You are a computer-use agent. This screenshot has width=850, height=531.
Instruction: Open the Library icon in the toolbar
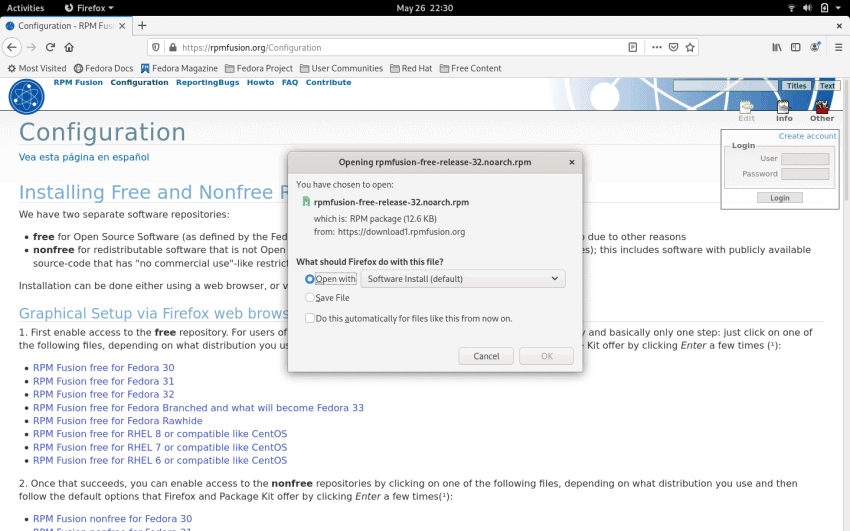776,47
